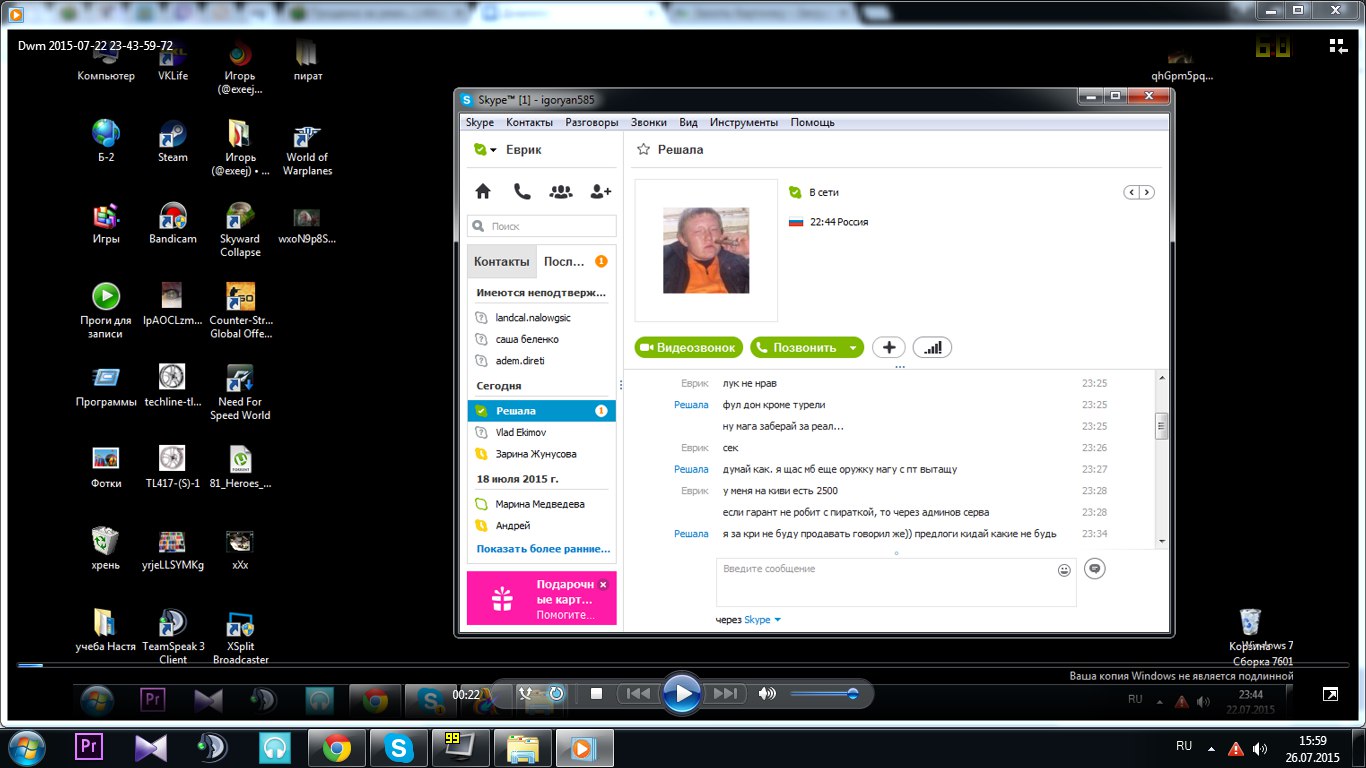Select contact Зарина Жунусова
The width and height of the screenshot is (1366, 768).
[x=542, y=454]
